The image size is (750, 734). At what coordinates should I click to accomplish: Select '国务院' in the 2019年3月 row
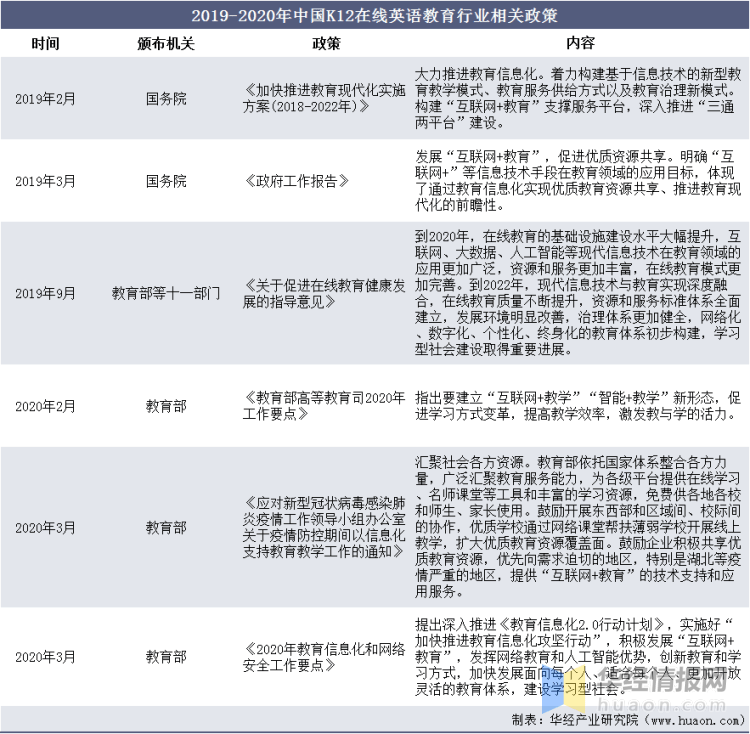point(166,181)
